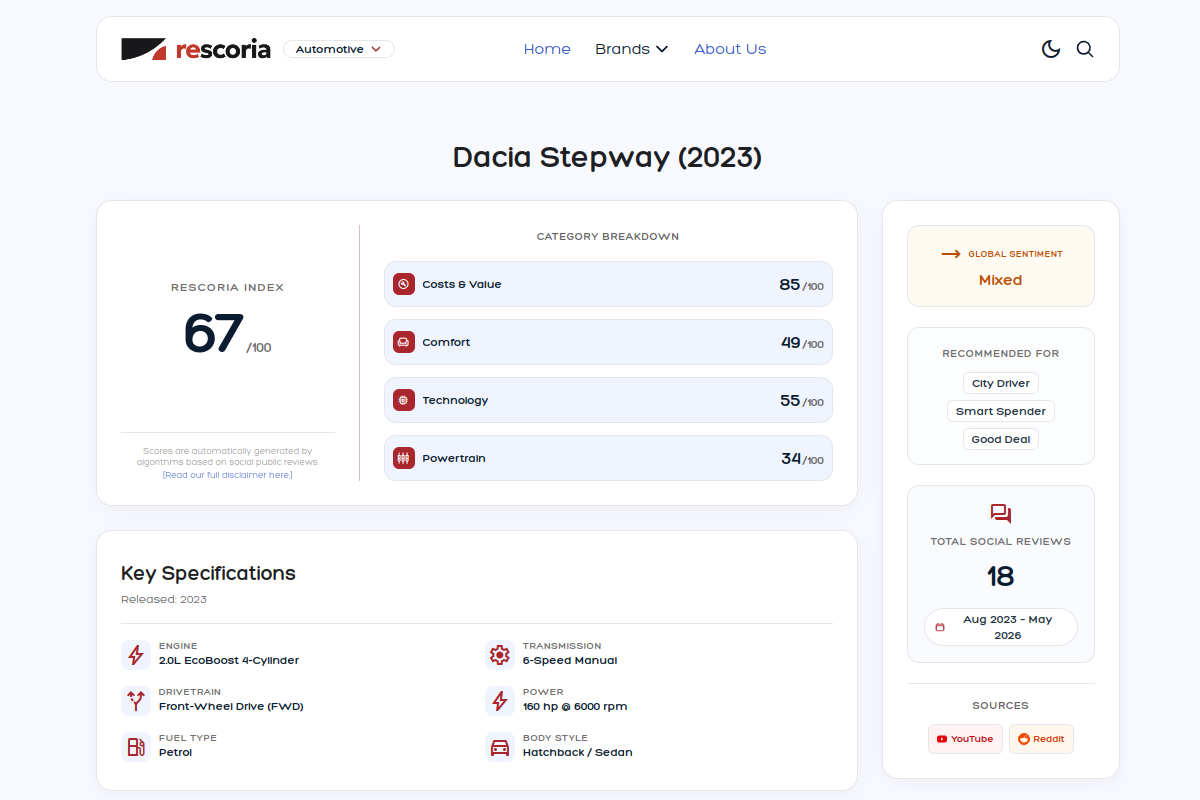Click the Technology globe icon
Screen dimensions: 1200x800
point(404,400)
